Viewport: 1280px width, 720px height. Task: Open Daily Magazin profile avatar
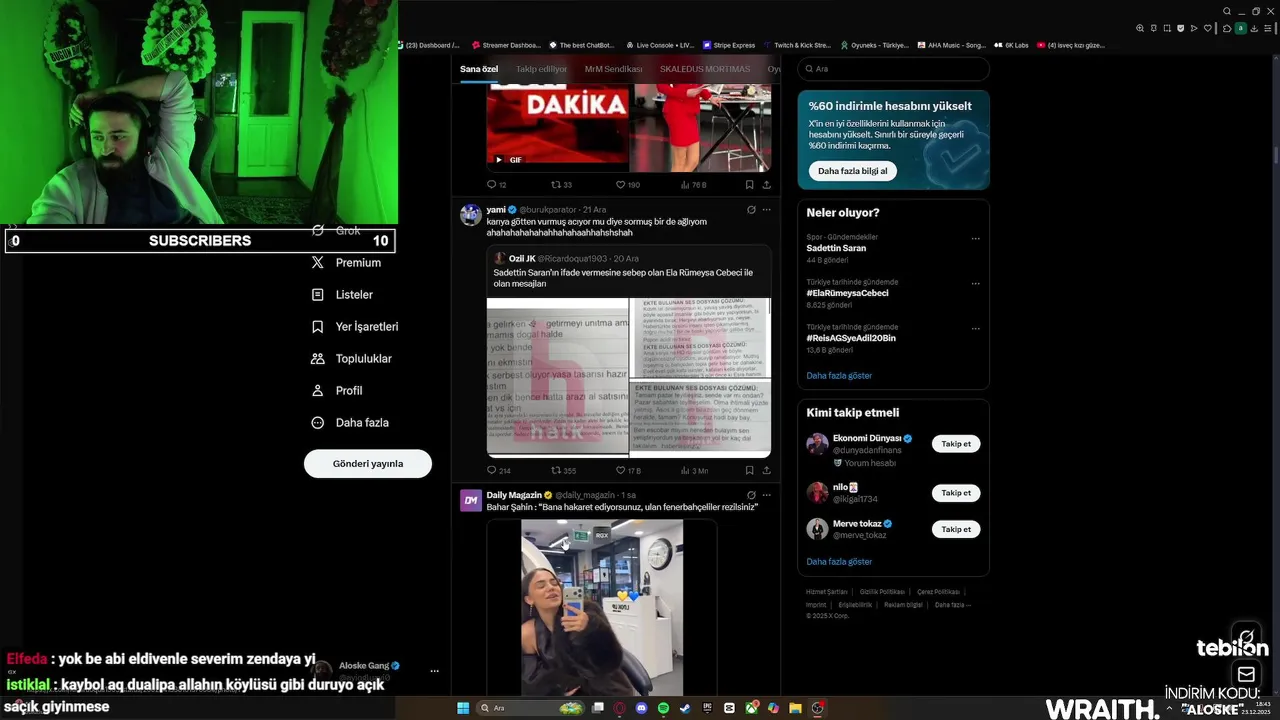[471, 501]
